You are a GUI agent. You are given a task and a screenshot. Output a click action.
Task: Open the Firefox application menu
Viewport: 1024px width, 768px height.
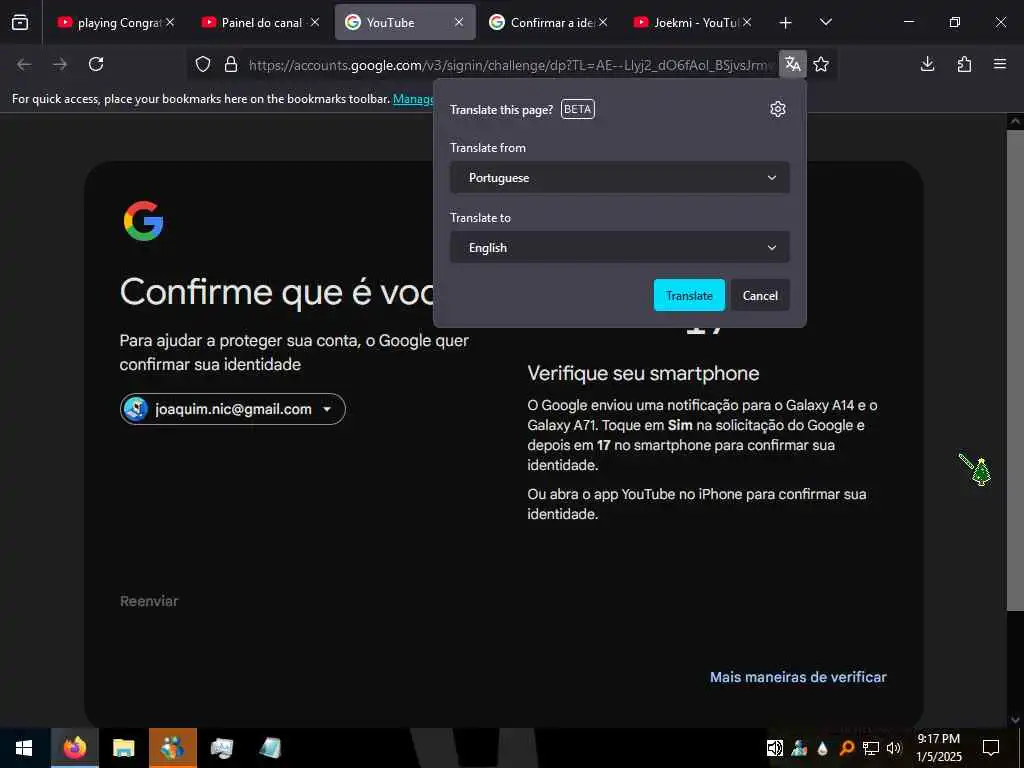coord(1000,64)
